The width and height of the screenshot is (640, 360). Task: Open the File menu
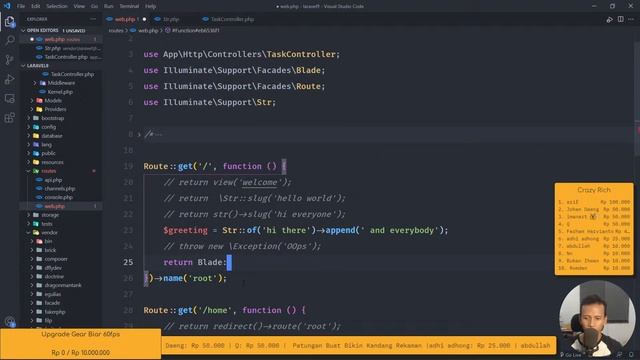point(21,6)
